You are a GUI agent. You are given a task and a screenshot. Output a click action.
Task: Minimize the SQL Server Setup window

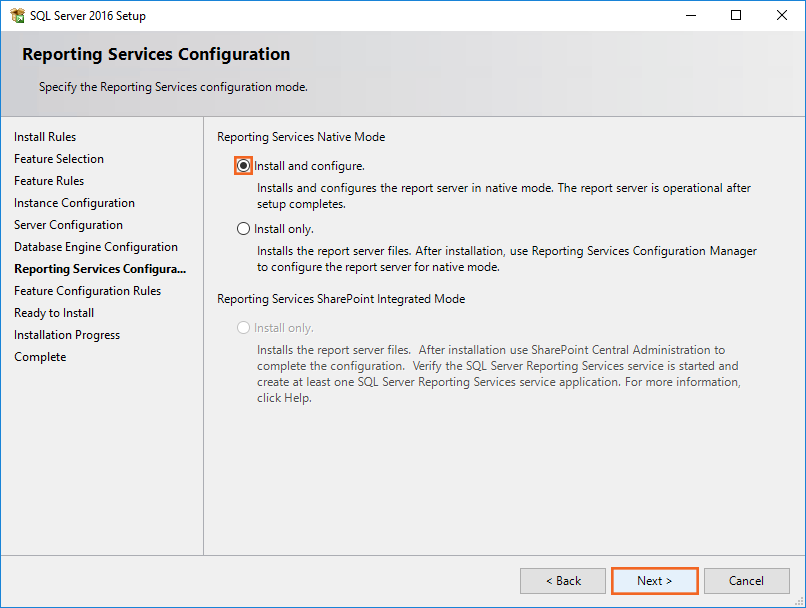pyautogui.click(x=690, y=16)
